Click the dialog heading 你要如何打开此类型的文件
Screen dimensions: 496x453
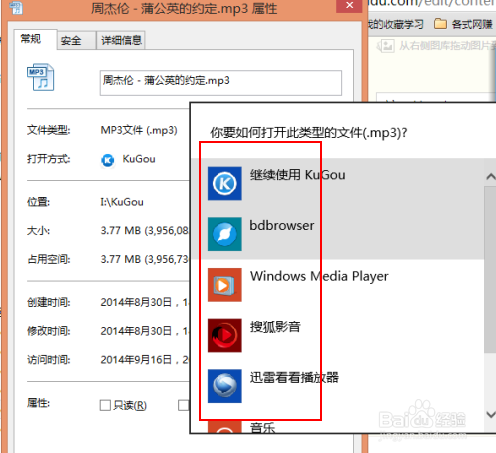point(309,133)
